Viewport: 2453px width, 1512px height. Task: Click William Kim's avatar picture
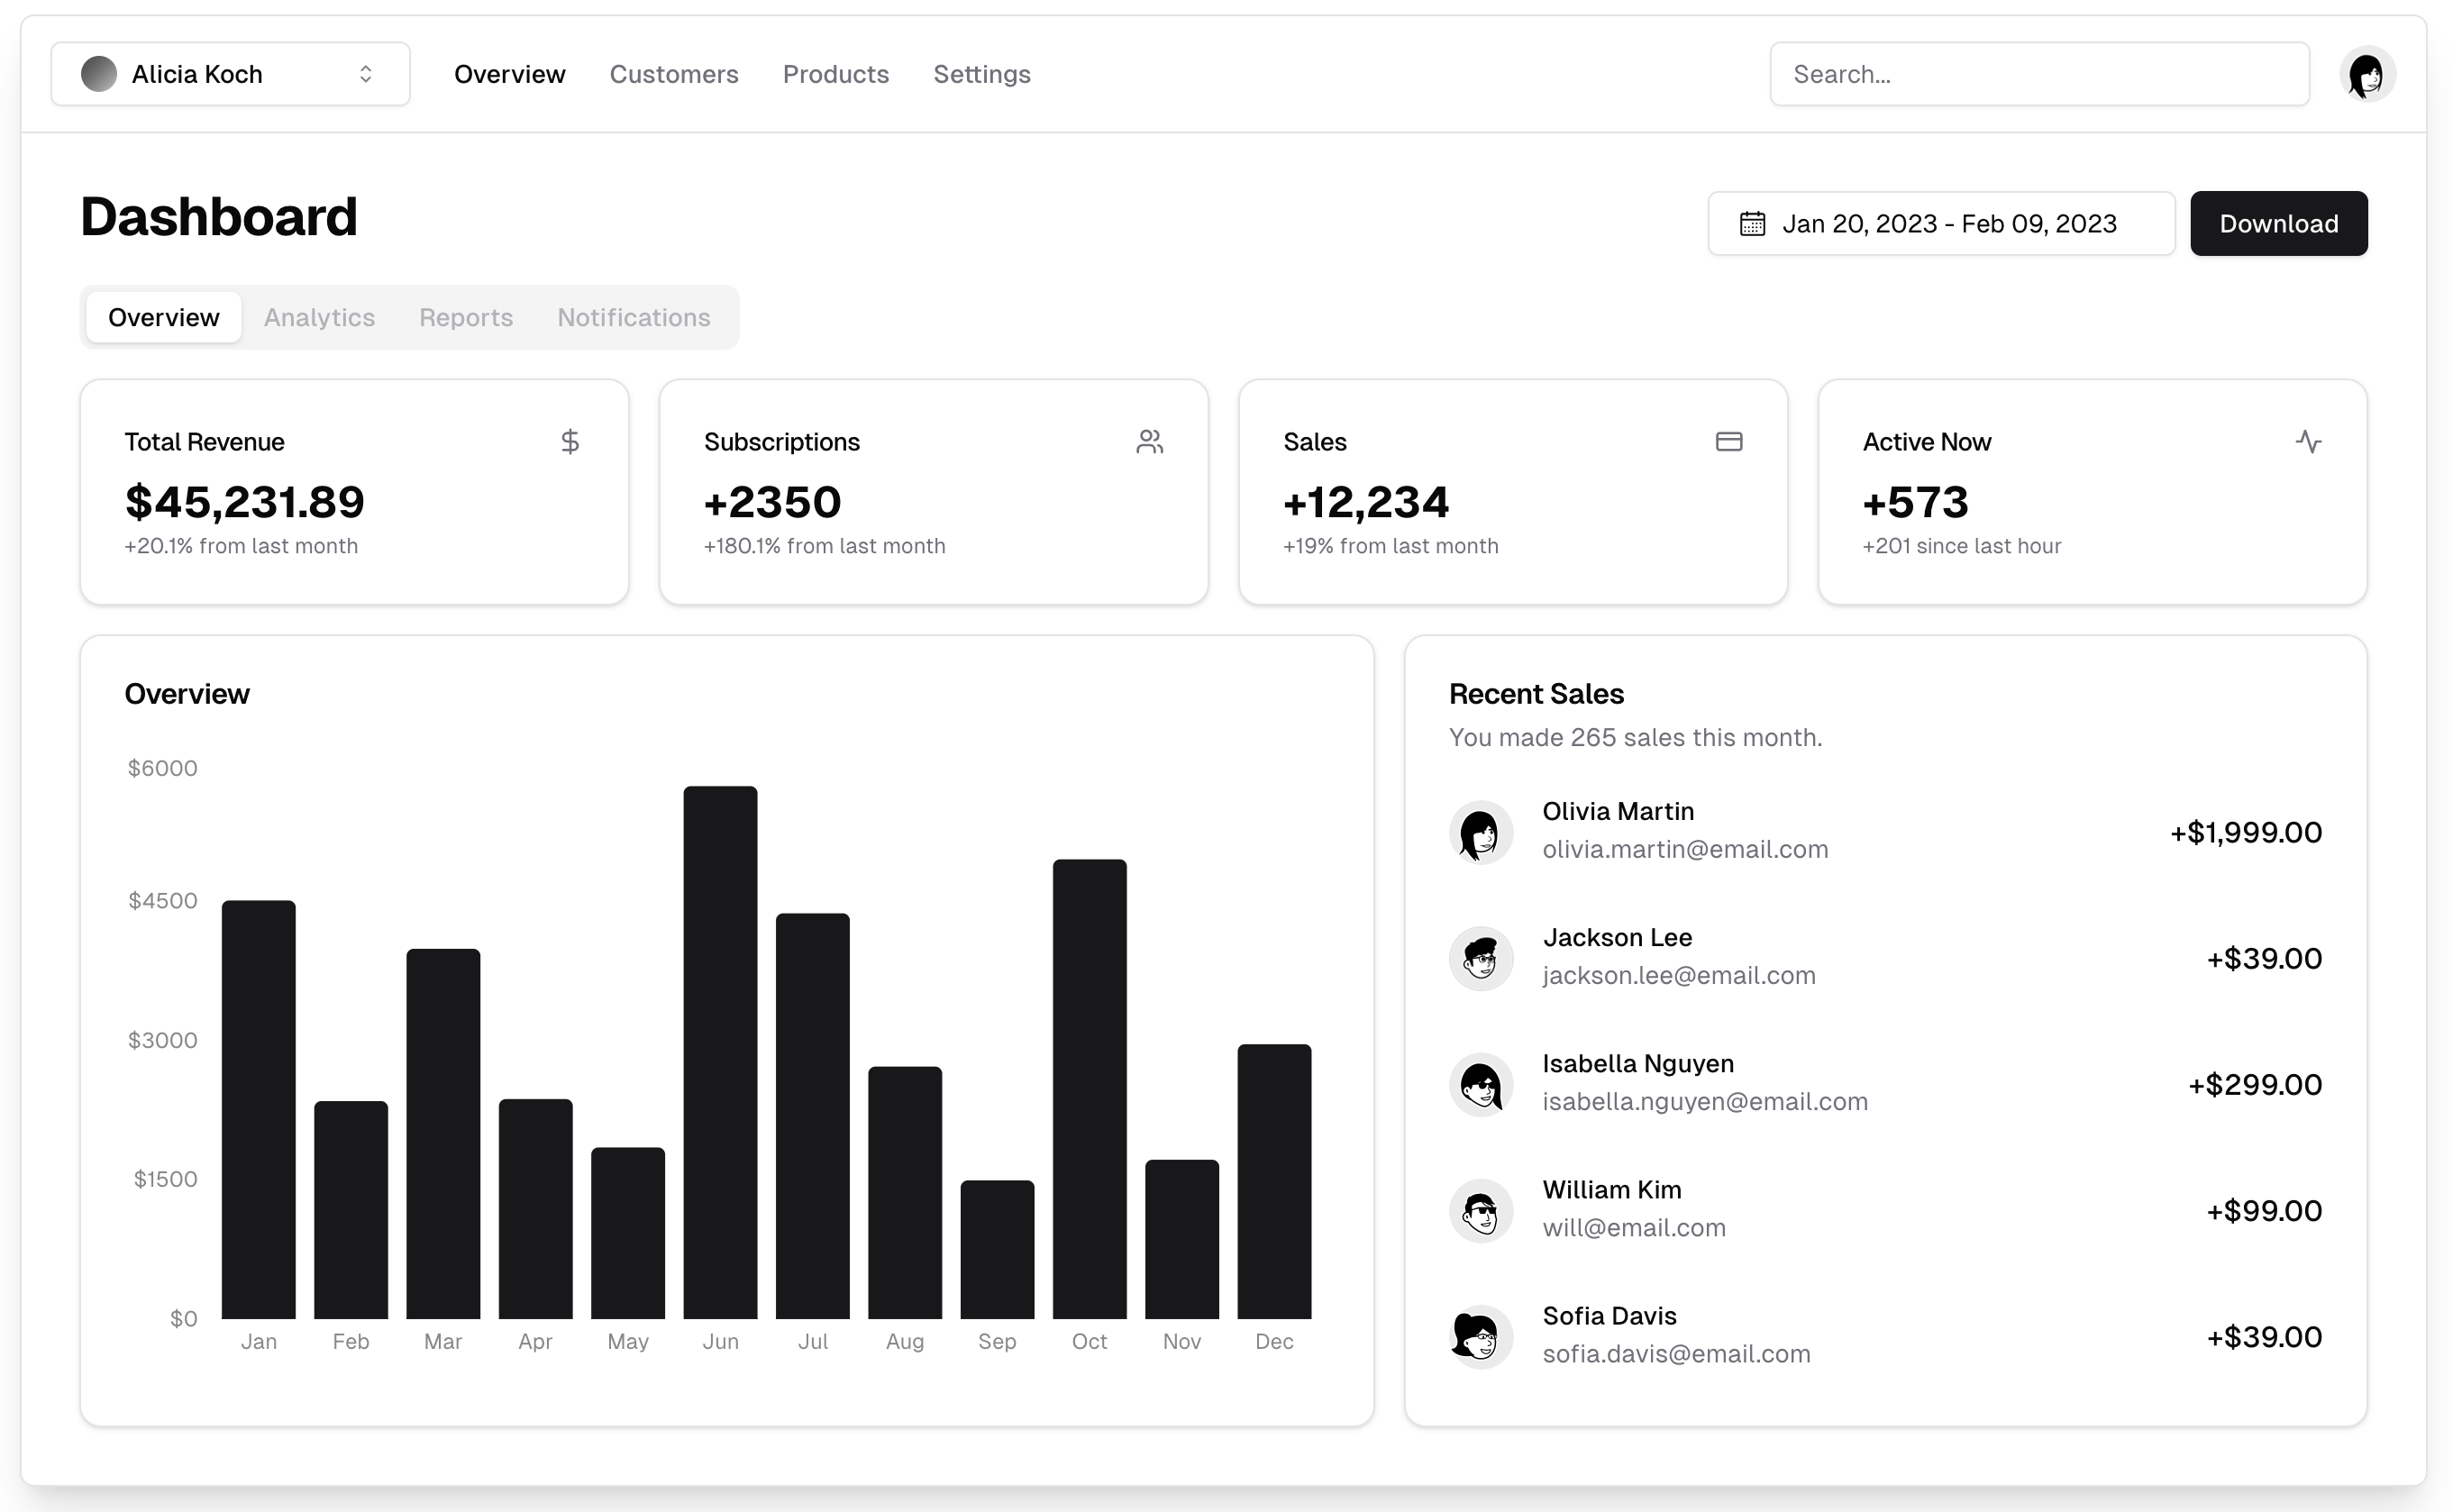click(1480, 1210)
